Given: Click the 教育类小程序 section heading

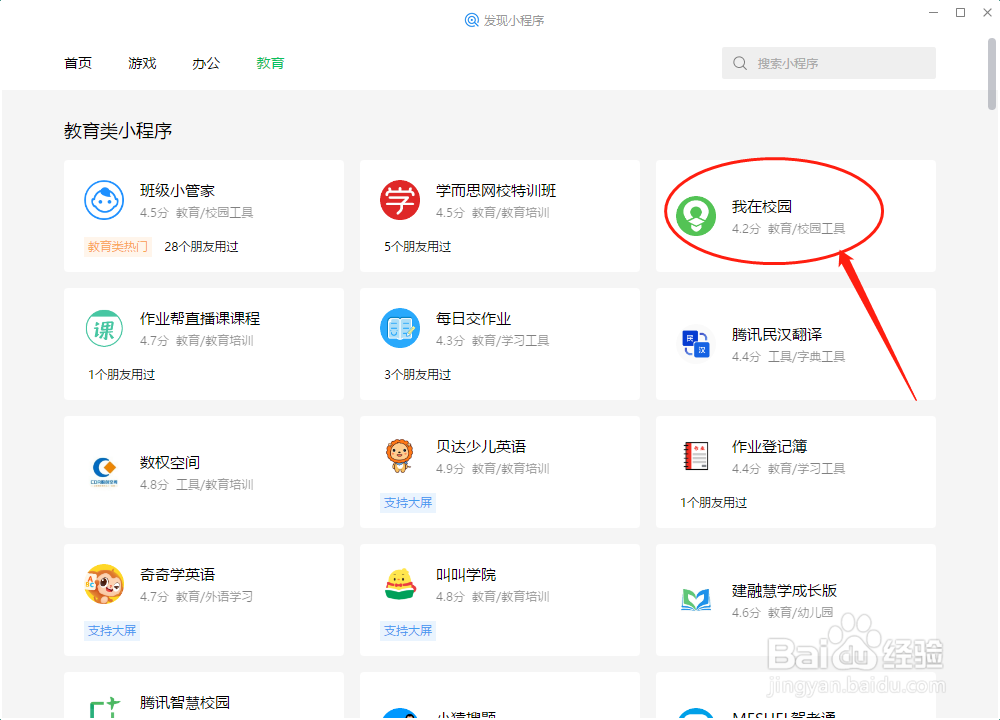Looking at the screenshot, I should pos(118,131).
